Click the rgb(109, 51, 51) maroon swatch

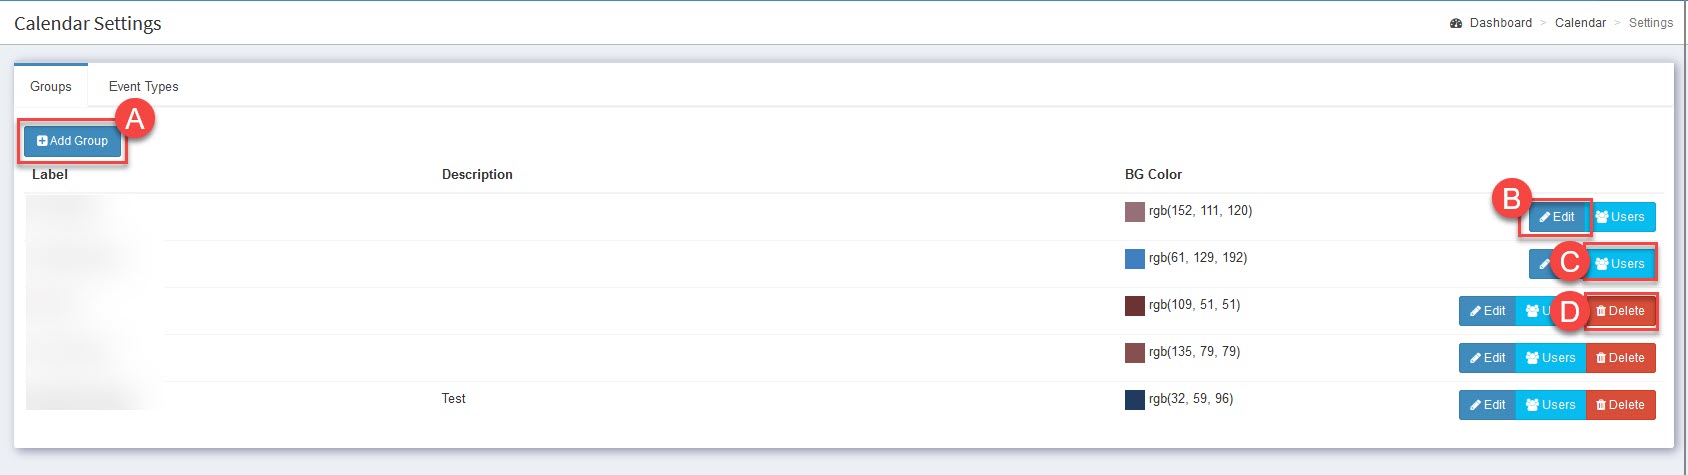click(1135, 306)
